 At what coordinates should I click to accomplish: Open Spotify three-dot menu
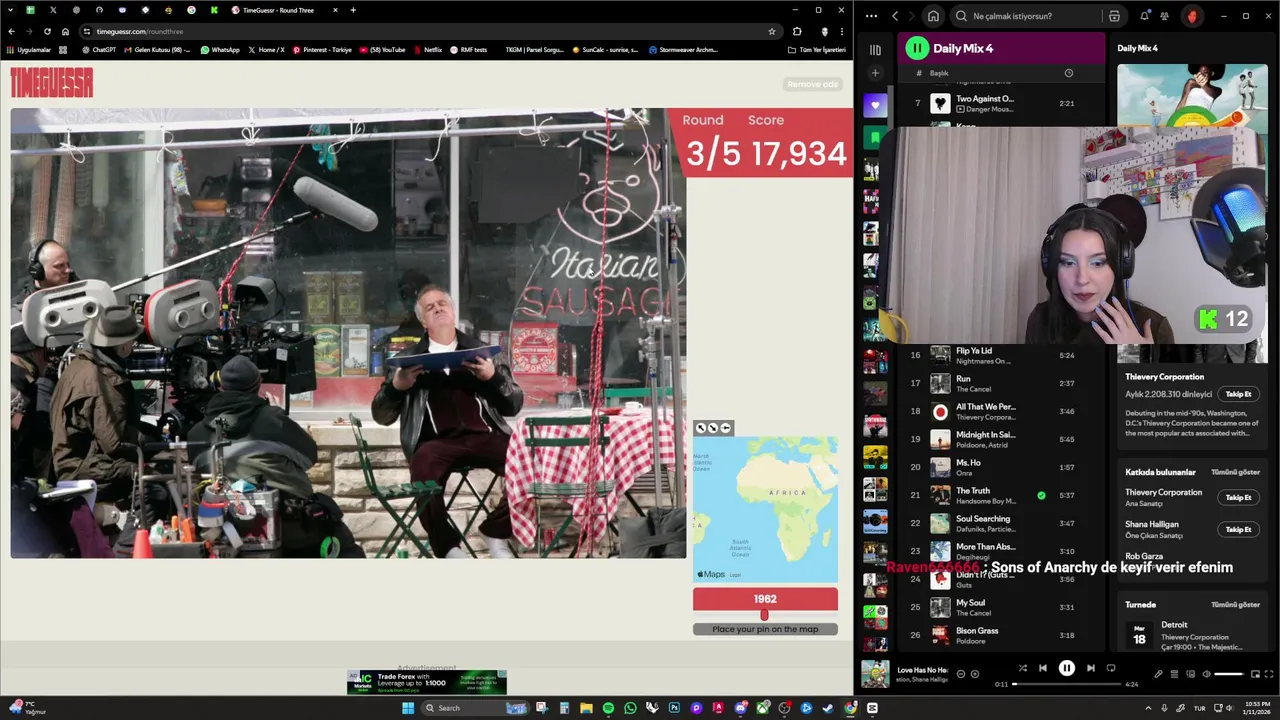(x=871, y=16)
